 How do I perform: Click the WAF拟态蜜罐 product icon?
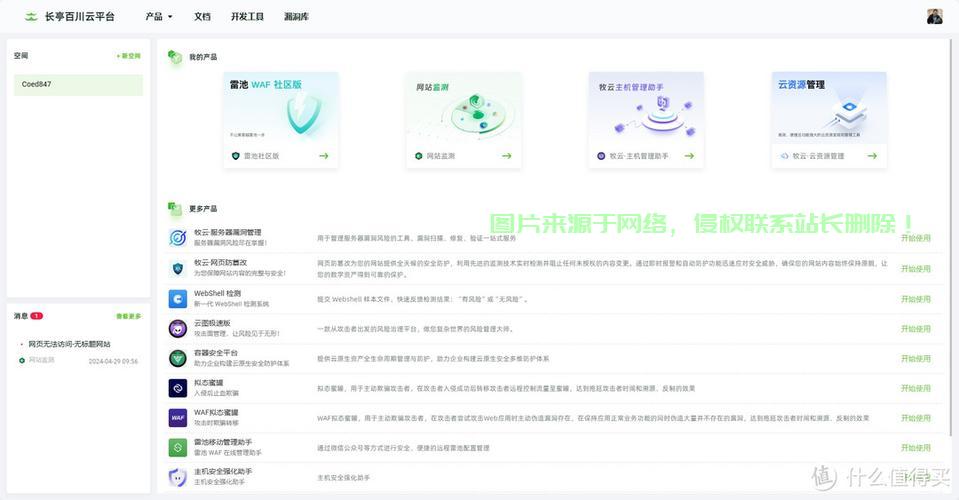point(177,418)
